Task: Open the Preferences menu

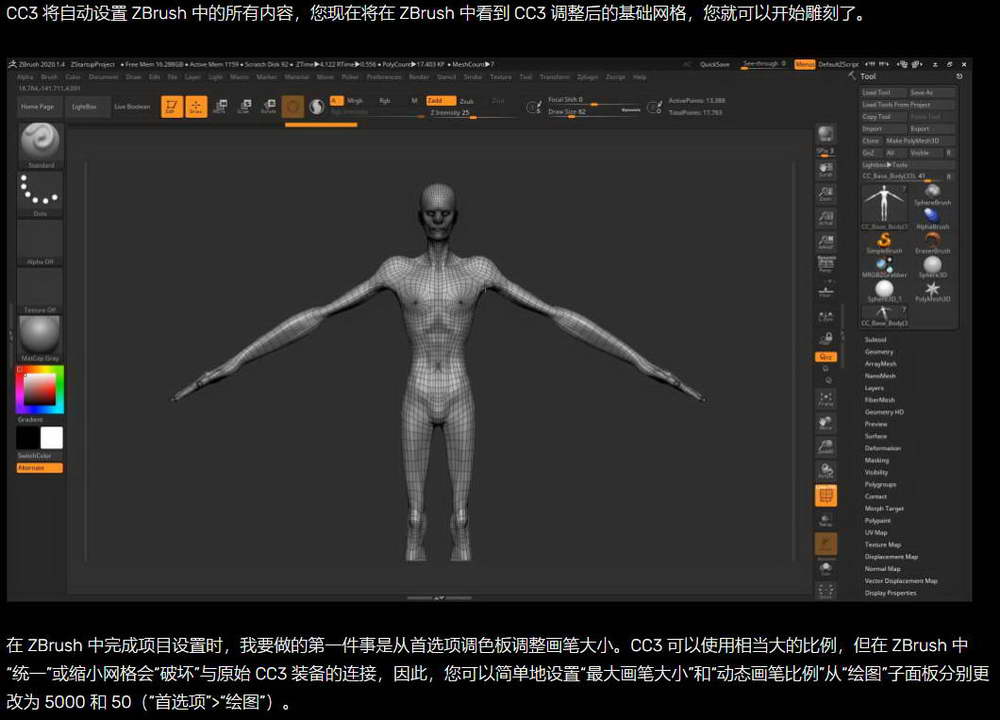Action: 384,77
